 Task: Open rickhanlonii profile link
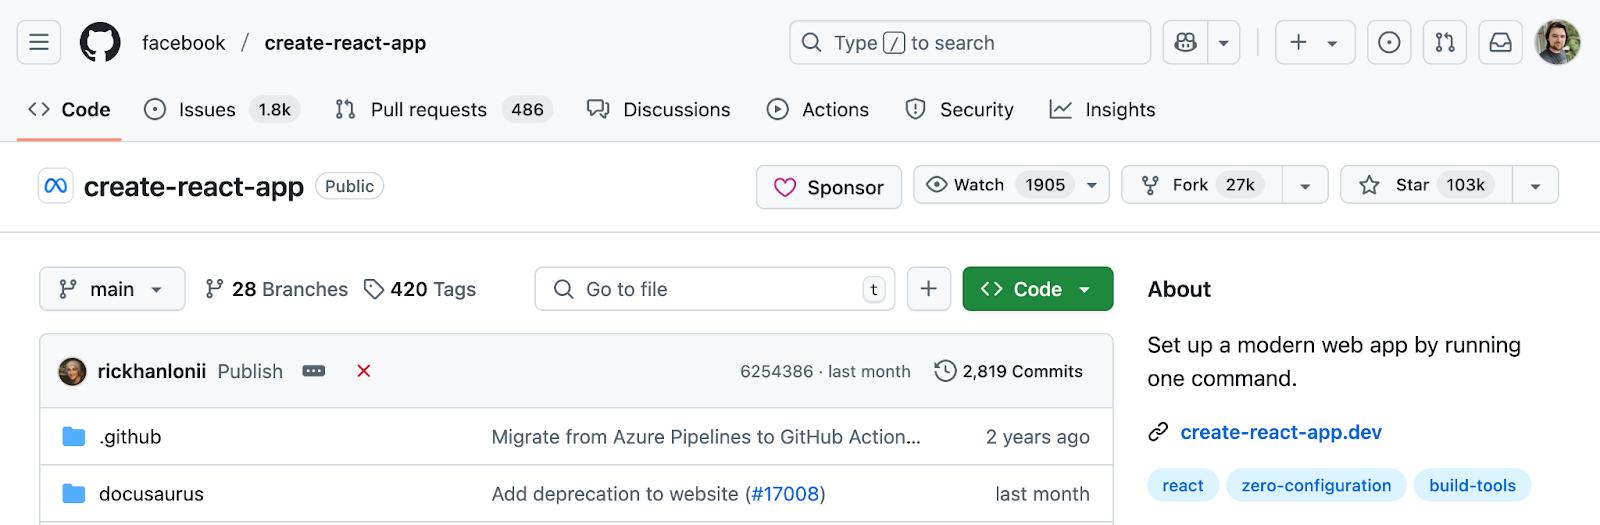point(152,371)
